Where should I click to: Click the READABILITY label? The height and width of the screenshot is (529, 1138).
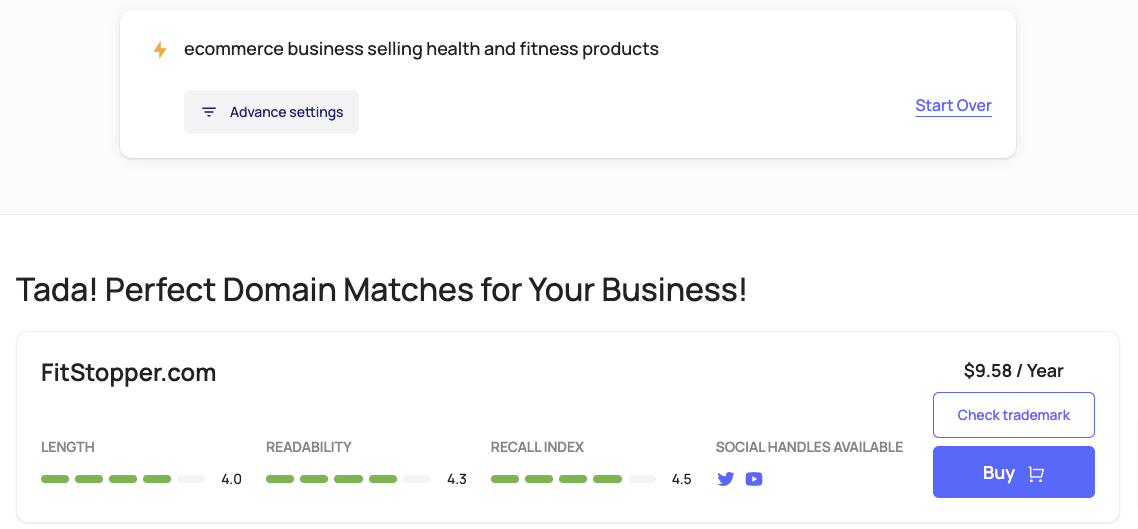pyautogui.click(x=309, y=447)
